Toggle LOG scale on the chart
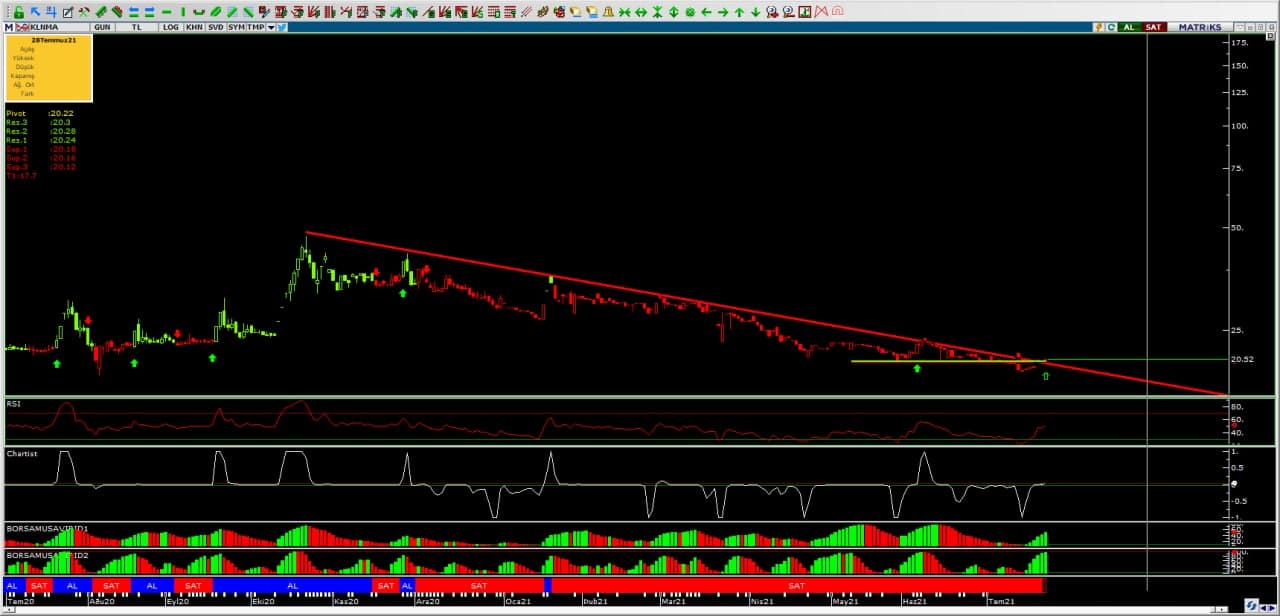The width and height of the screenshot is (1280, 616). pos(170,27)
